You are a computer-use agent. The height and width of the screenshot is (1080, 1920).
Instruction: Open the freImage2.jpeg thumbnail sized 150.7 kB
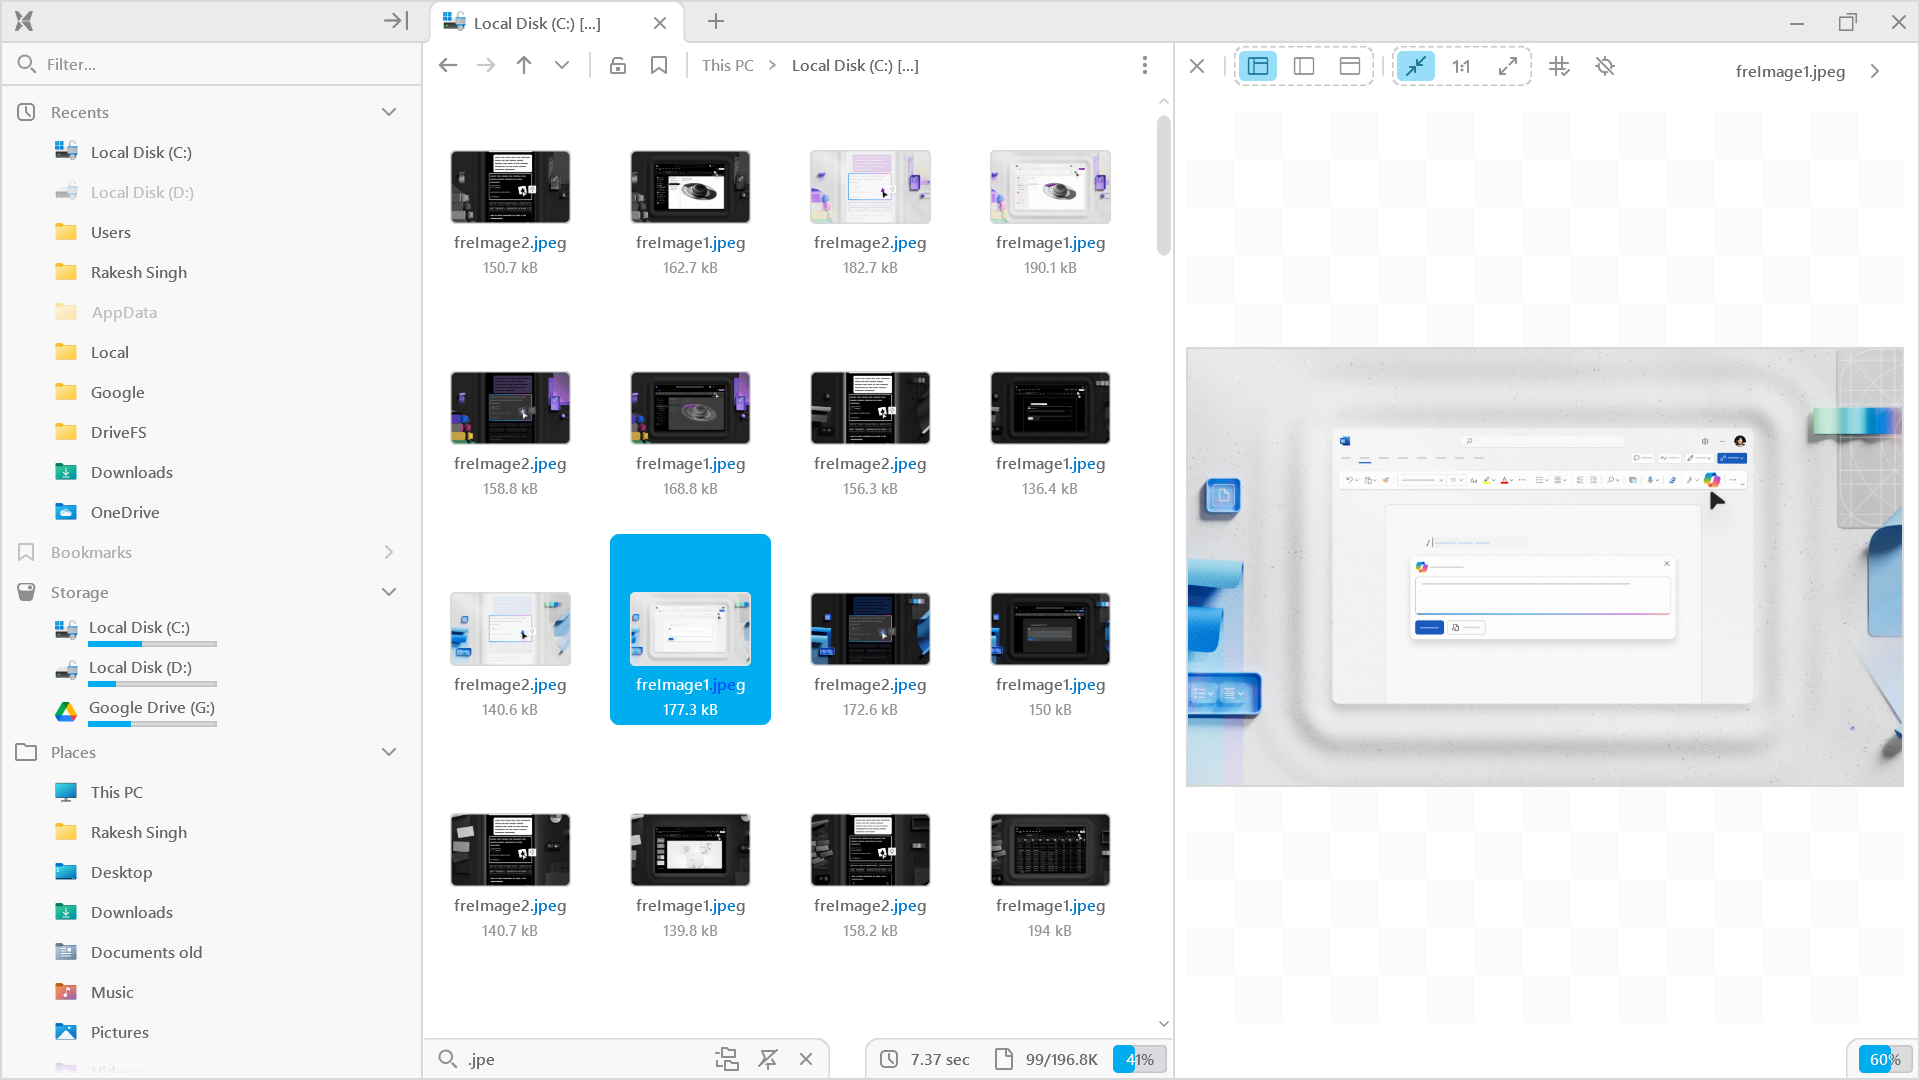(x=510, y=186)
